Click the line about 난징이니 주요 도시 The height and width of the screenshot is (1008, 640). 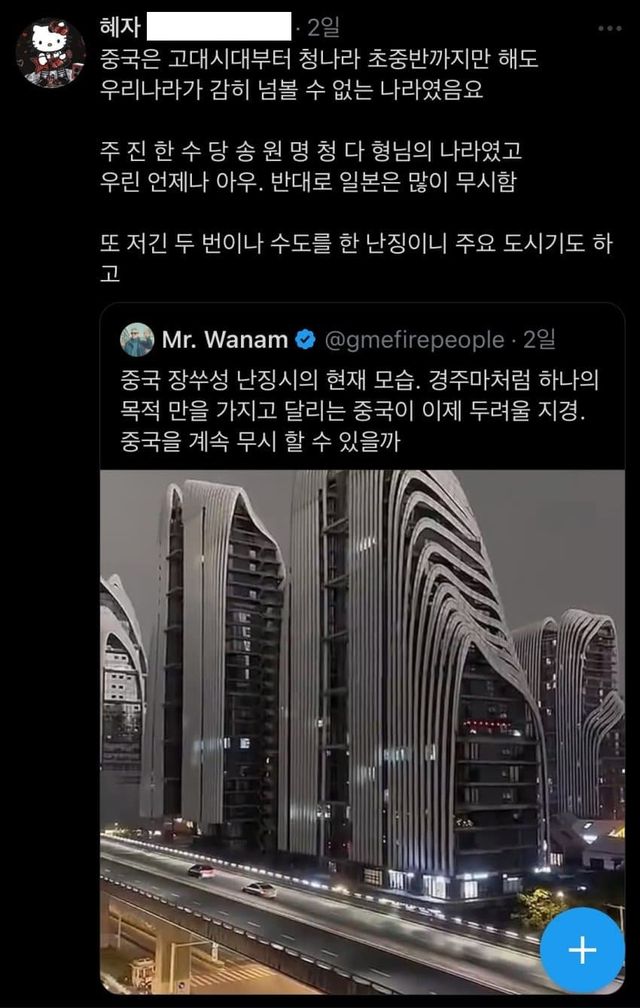(x=356, y=244)
